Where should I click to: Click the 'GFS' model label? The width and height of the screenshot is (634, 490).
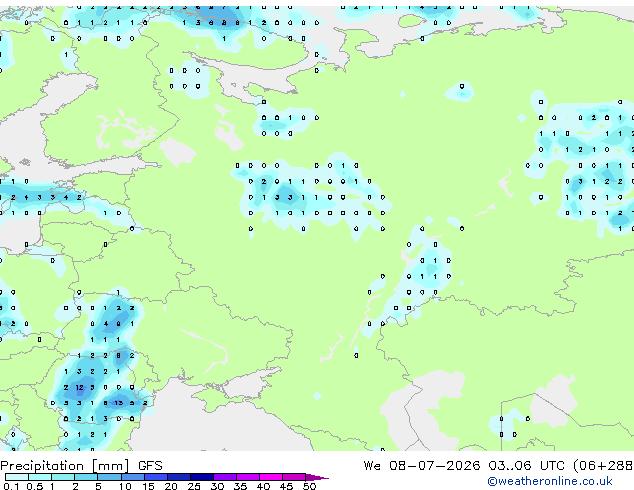[x=150, y=466]
